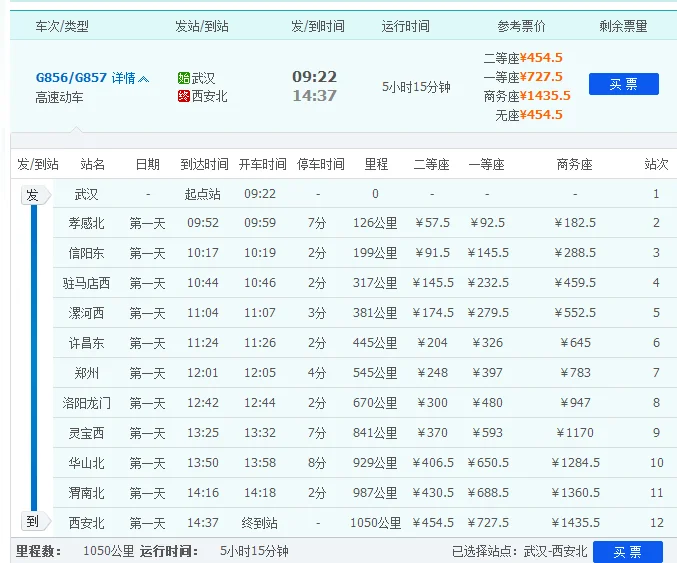The height and width of the screenshot is (563, 677).
Task: Select the 渭南北 station name
Action: pyautogui.click(x=86, y=493)
